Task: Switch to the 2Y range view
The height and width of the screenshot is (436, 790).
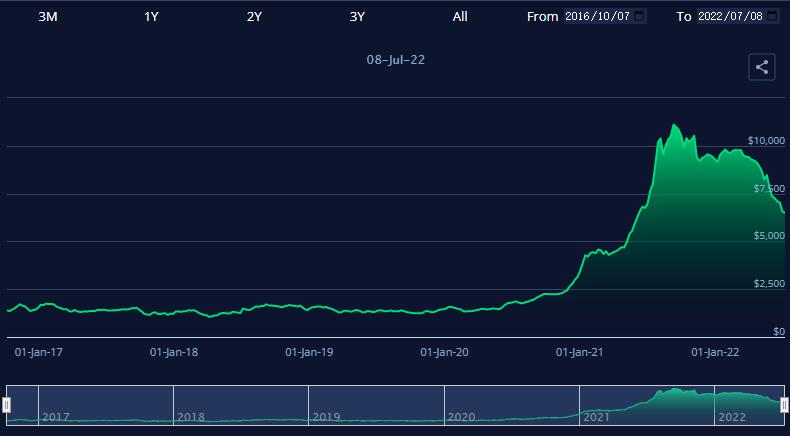Action: (254, 17)
